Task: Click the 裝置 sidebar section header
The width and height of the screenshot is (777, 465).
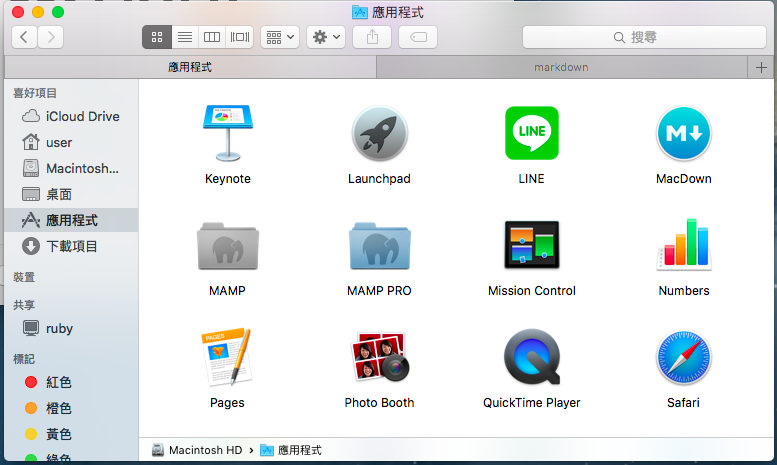Action: 24,277
